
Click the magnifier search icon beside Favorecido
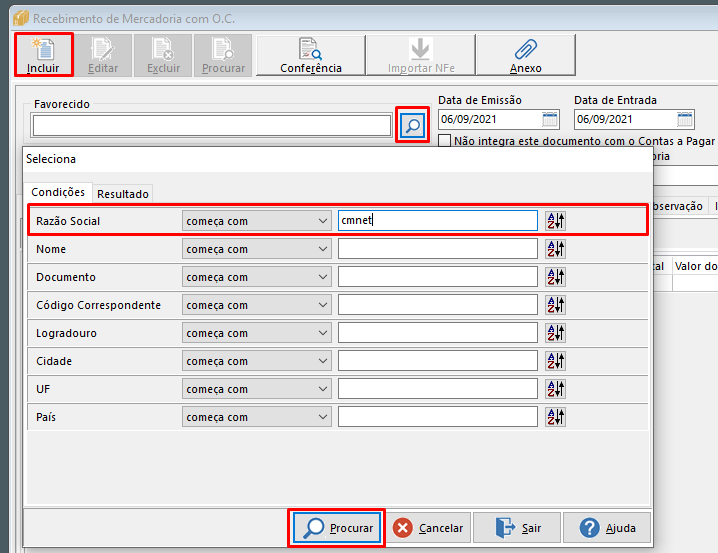pos(413,125)
